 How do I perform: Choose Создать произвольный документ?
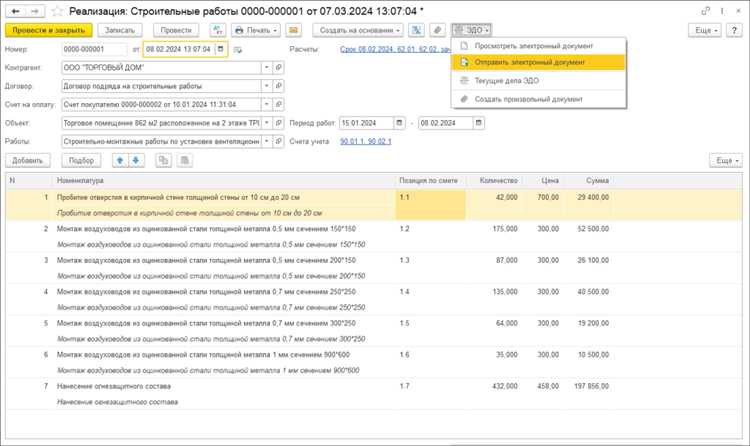coord(539,99)
